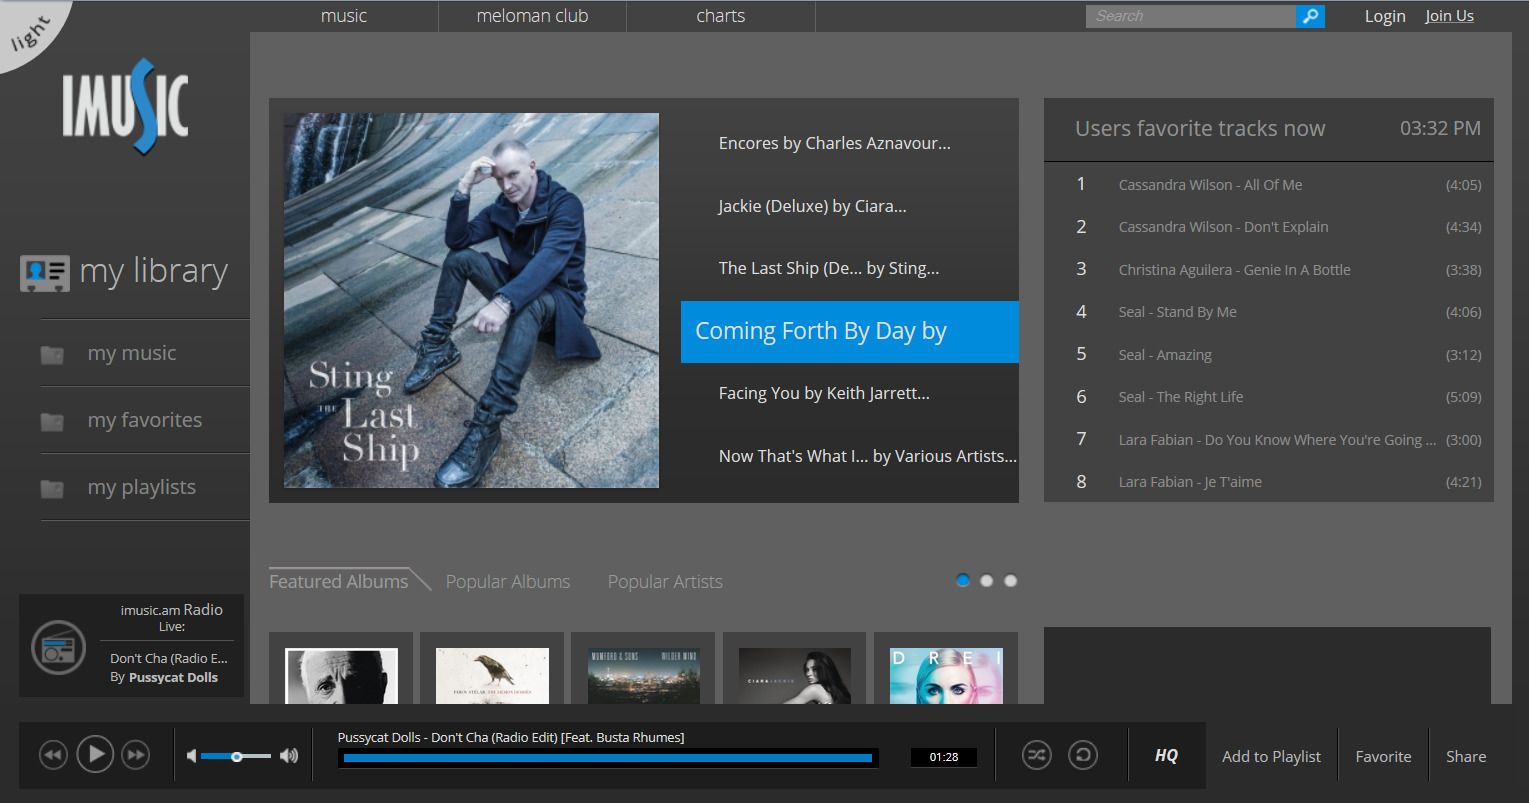Add current song to a playlist
The image size is (1529, 803).
tap(1270, 756)
